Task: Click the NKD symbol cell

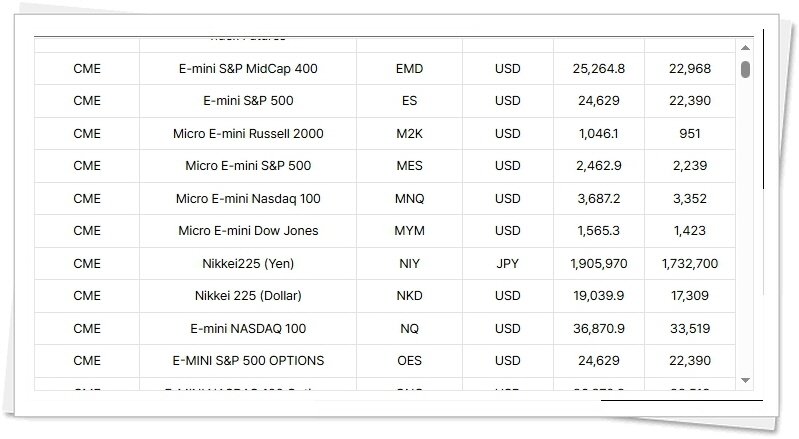Action: tap(409, 296)
